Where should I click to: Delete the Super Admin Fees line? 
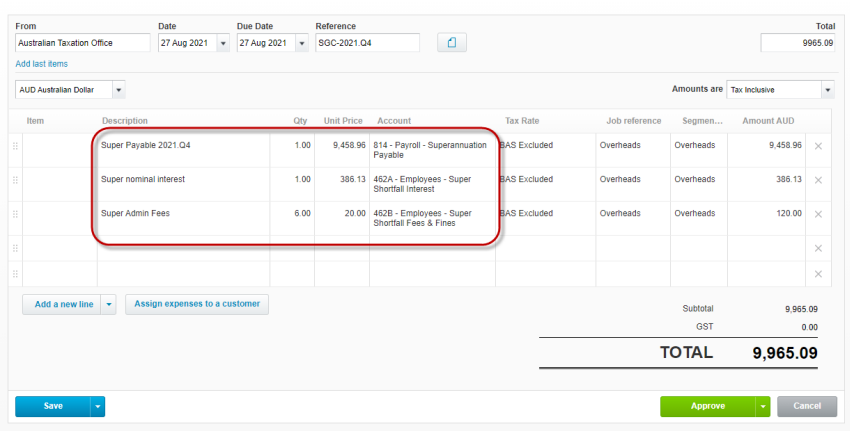pyautogui.click(x=818, y=214)
